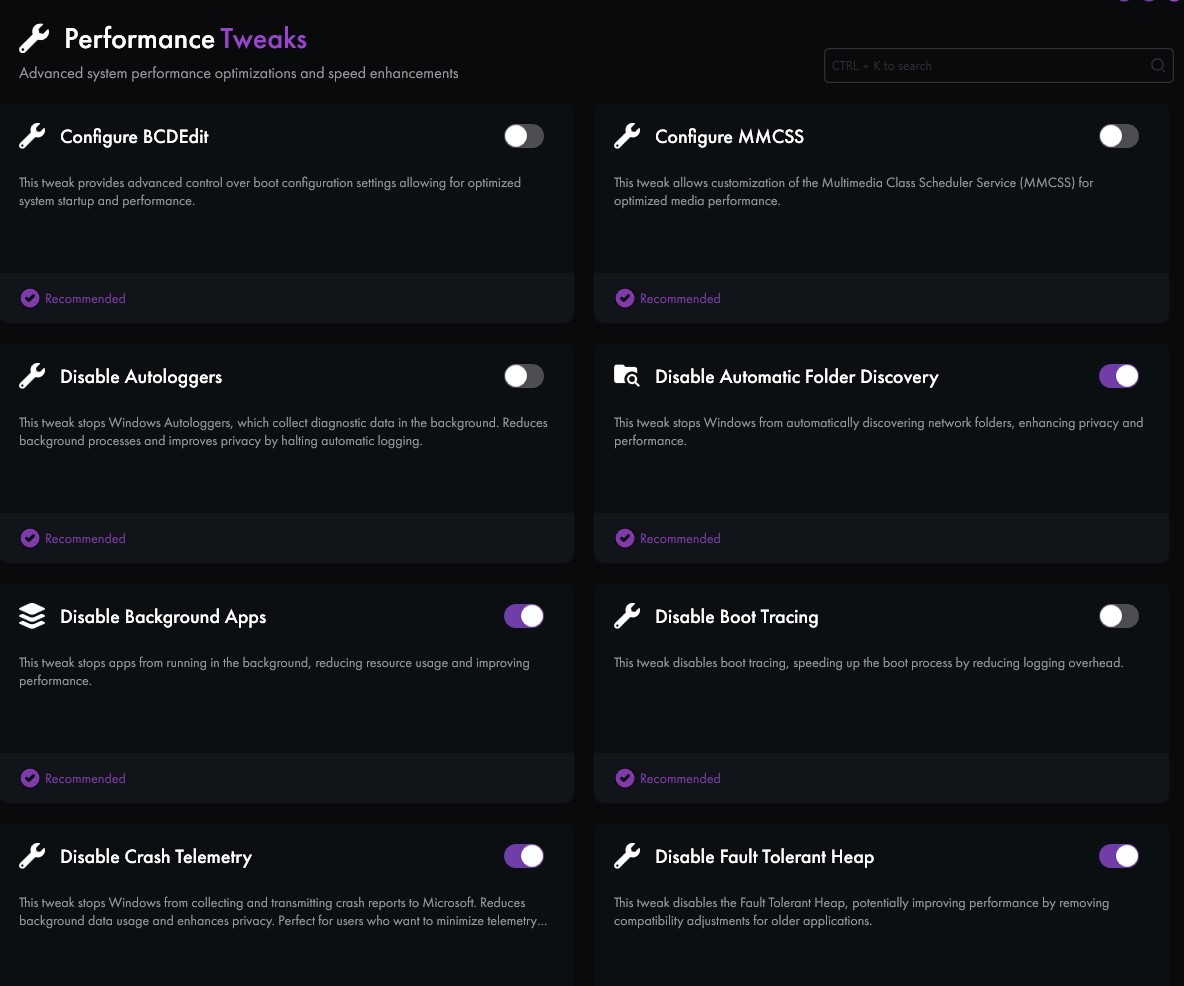1184x986 pixels.
Task: Enable the Disable Boot Tracing toggle
Action: pos(1118,616)
